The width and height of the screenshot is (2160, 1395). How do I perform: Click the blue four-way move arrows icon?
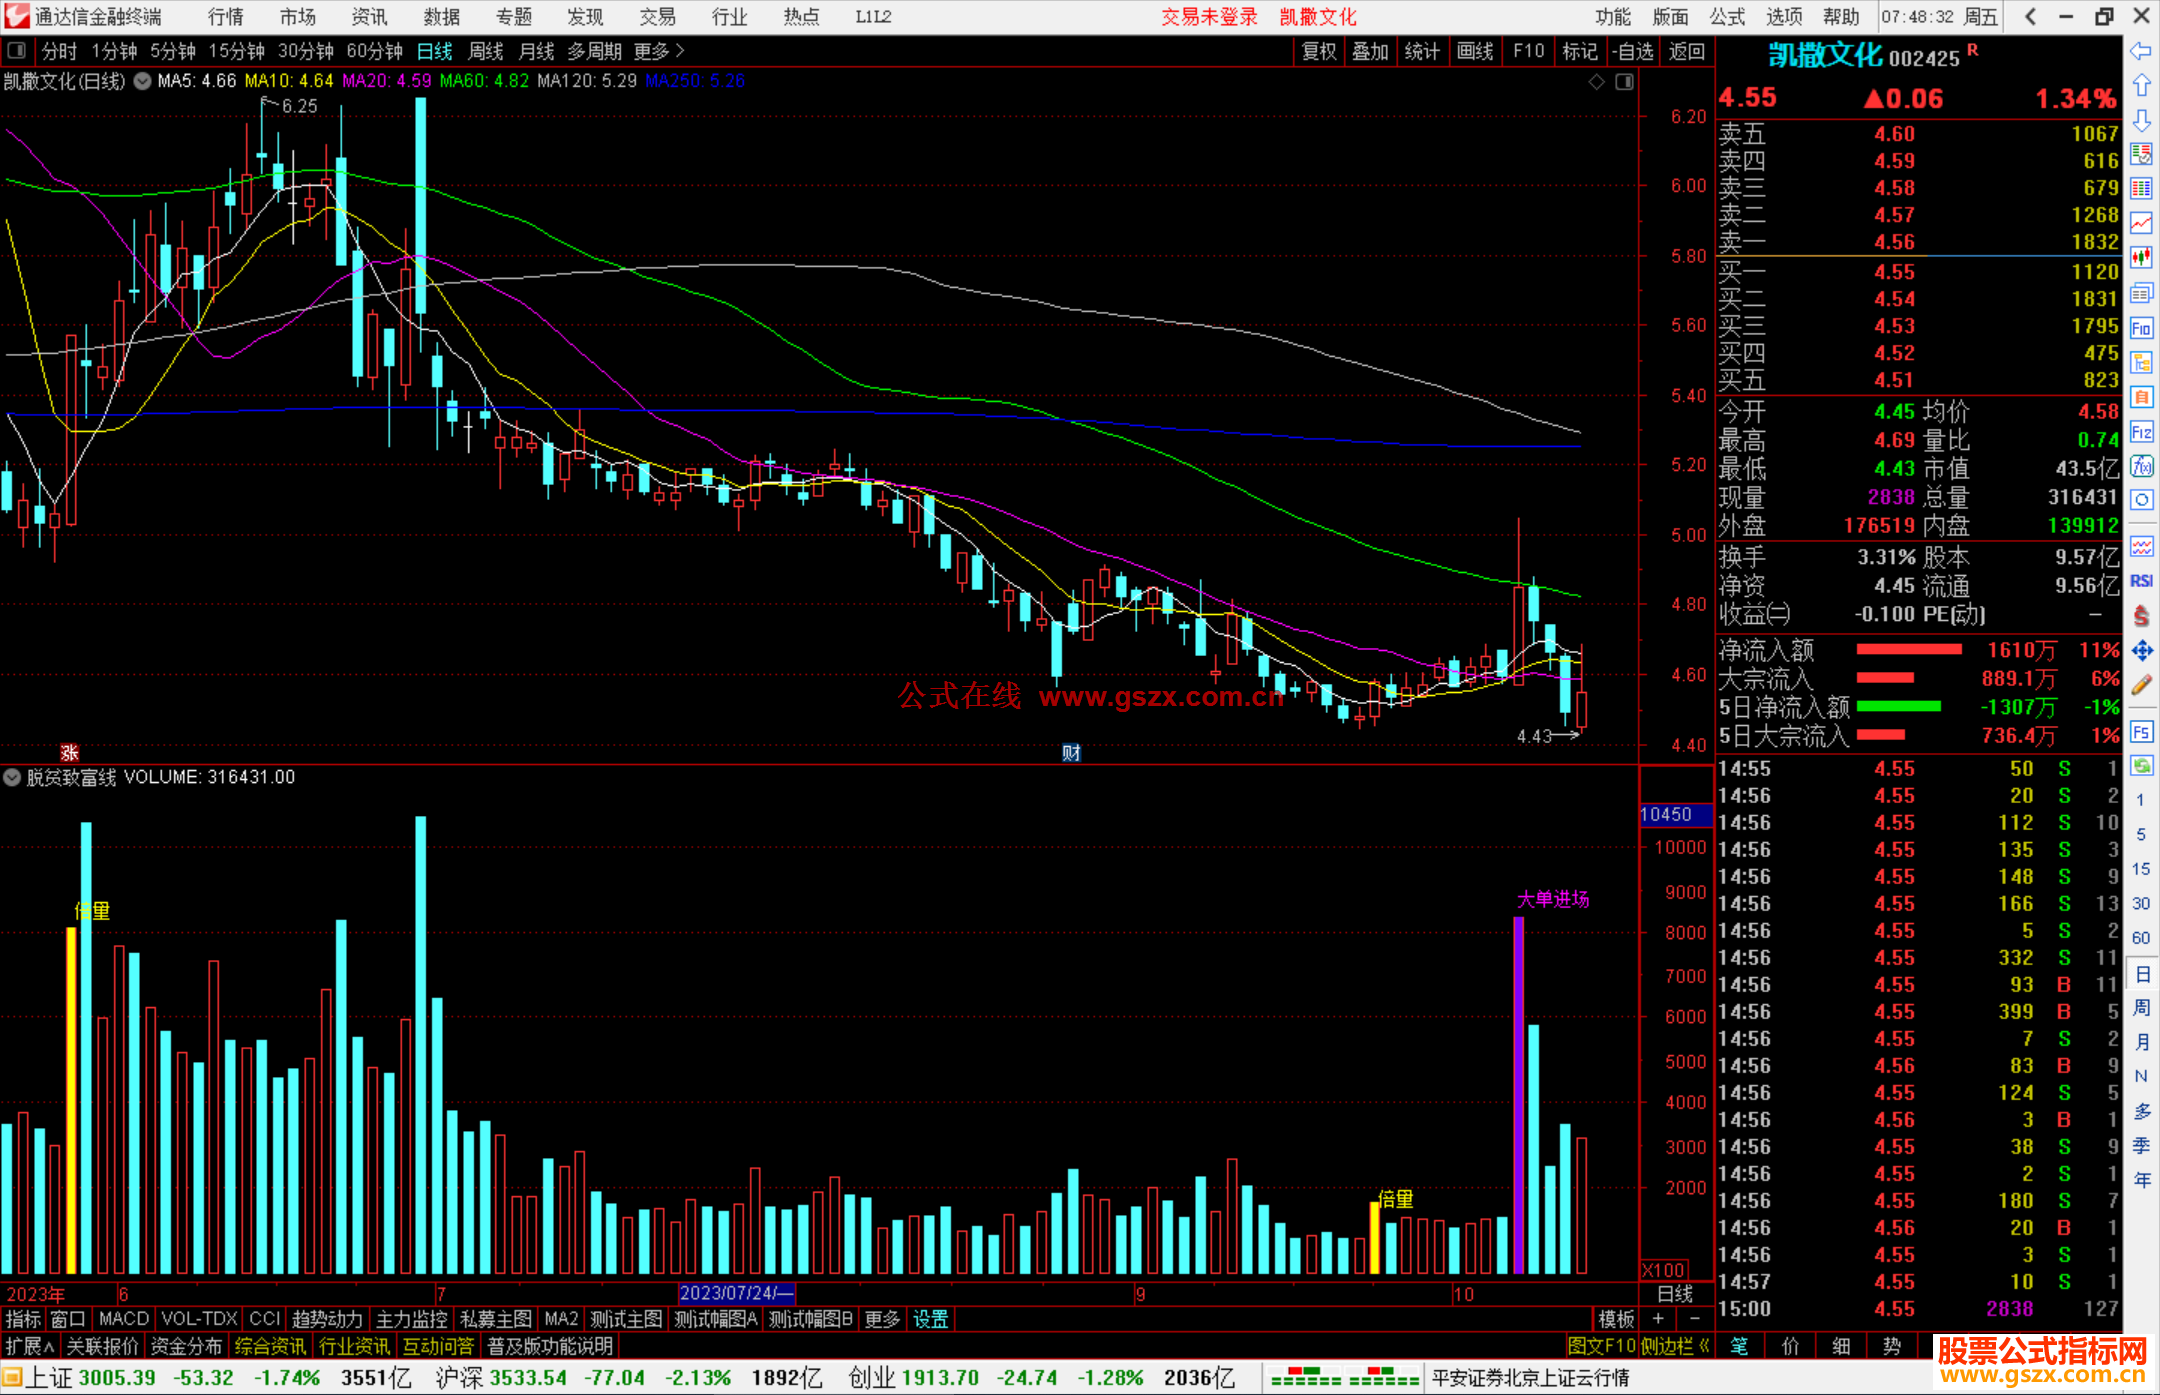pos(2141,651)
